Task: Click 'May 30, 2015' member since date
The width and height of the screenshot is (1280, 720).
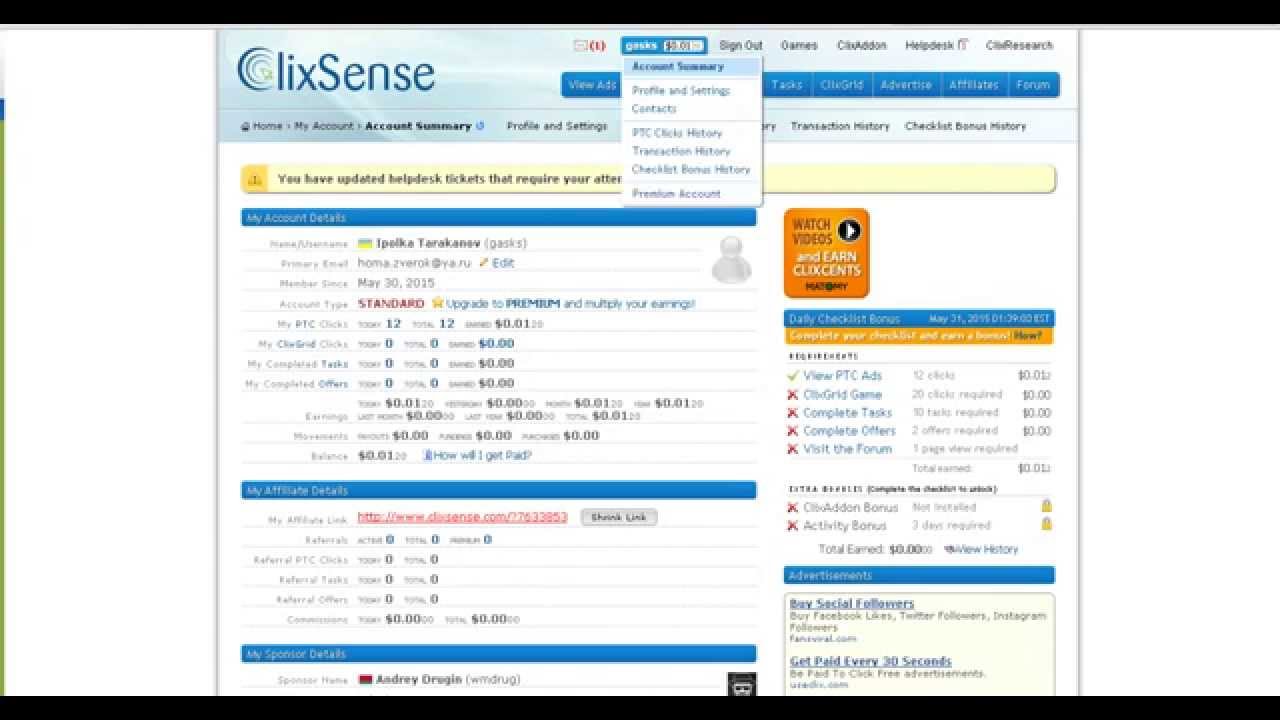Action: tap(396, 283)
